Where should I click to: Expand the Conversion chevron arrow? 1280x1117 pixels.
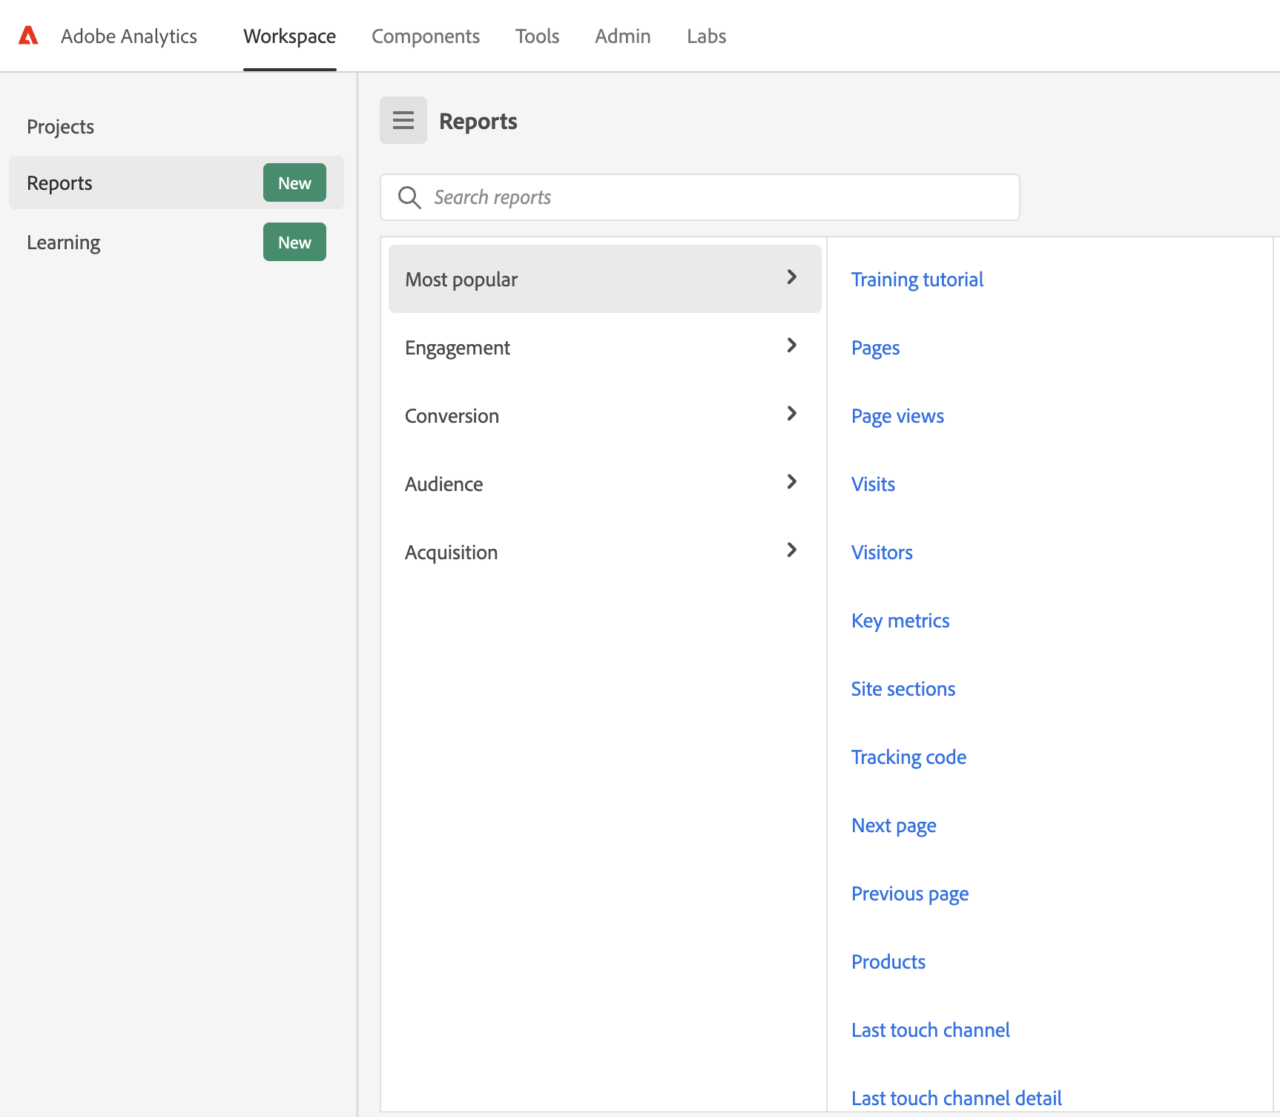coord(791,413)
